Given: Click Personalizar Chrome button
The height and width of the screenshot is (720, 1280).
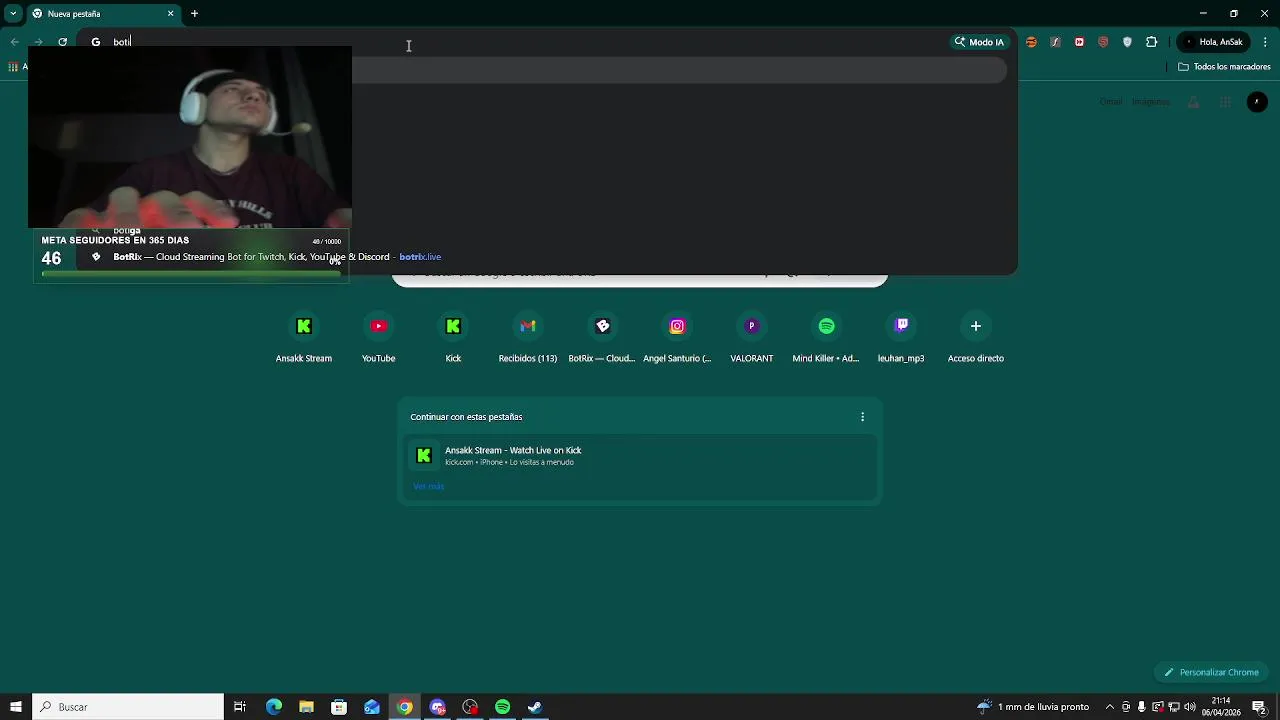Looking at the screenshot, I should (1211, 672).
